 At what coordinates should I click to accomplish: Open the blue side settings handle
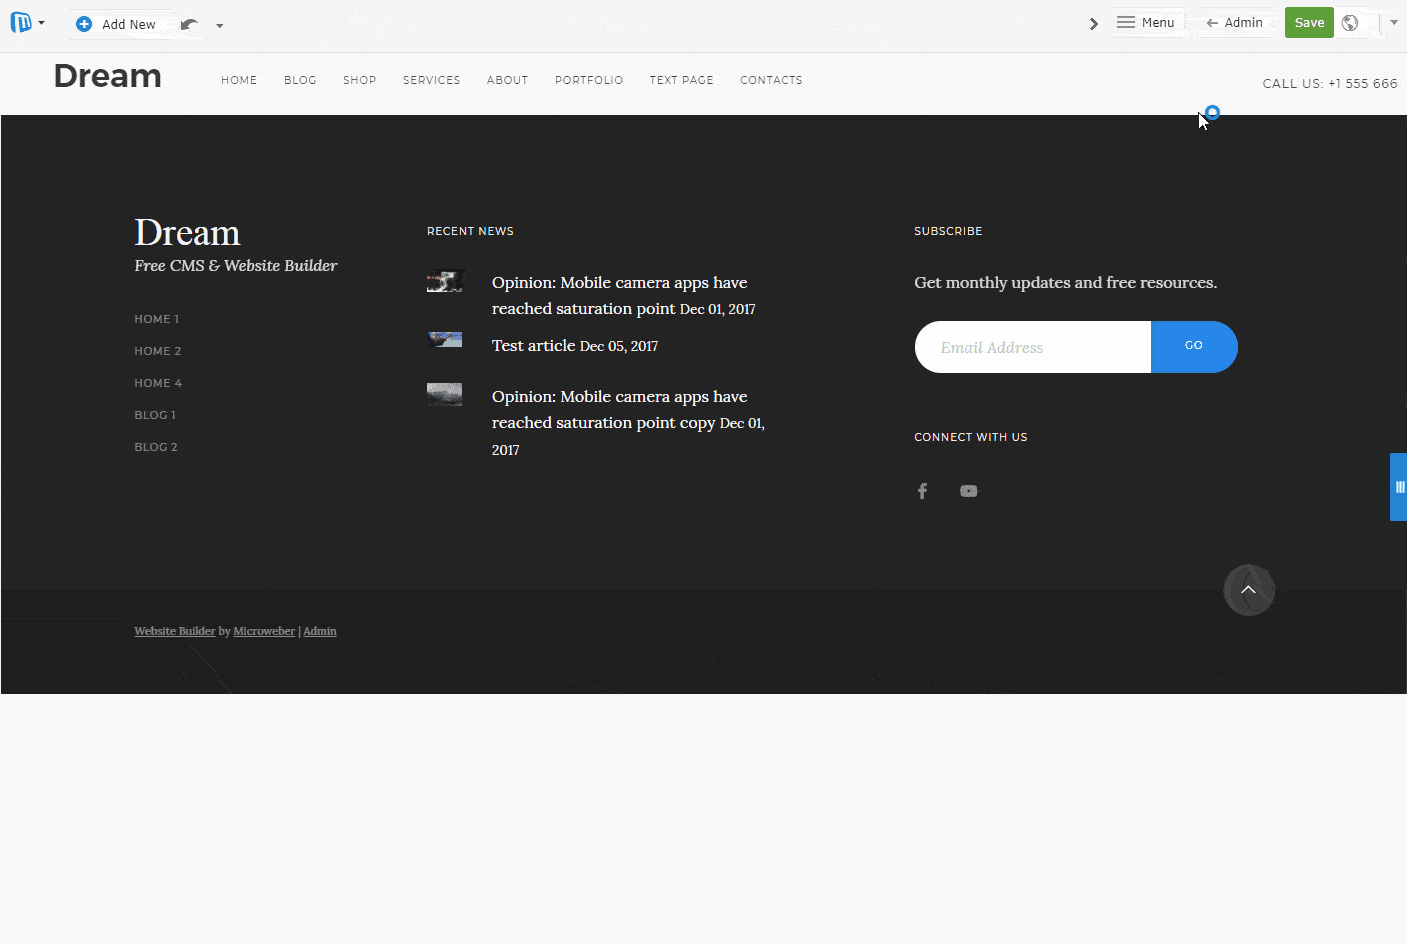point(1398,487)
